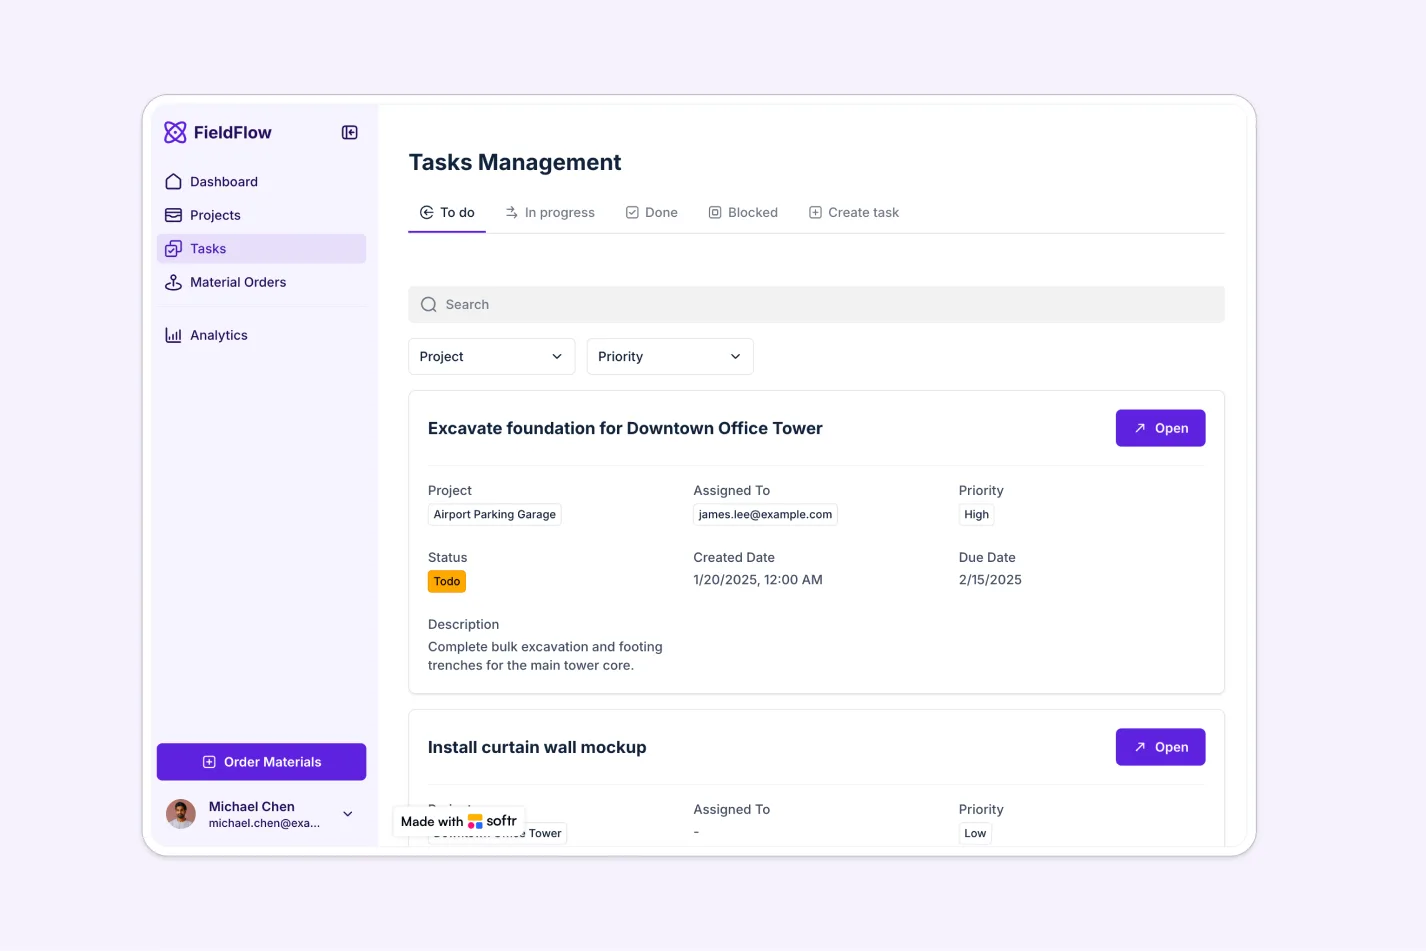The width and height of the screenshot is (1426, 951).
Task: Click the Material Orders icon
Action: [x=173, y=282]
